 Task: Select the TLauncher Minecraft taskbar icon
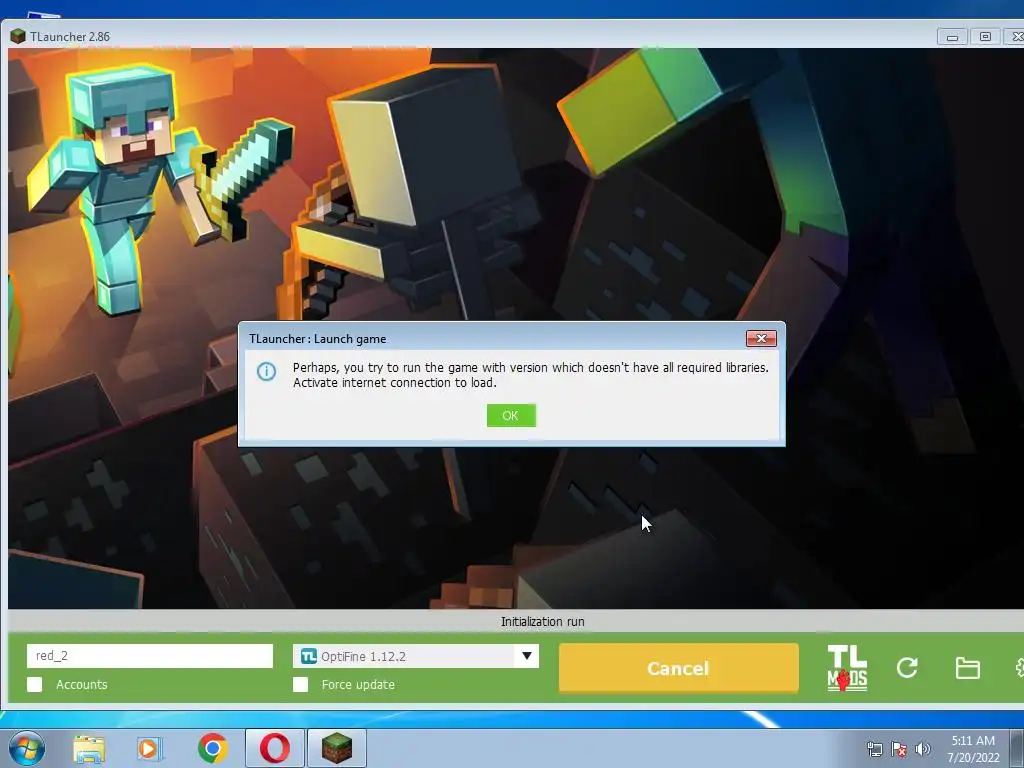pos(337,748)
